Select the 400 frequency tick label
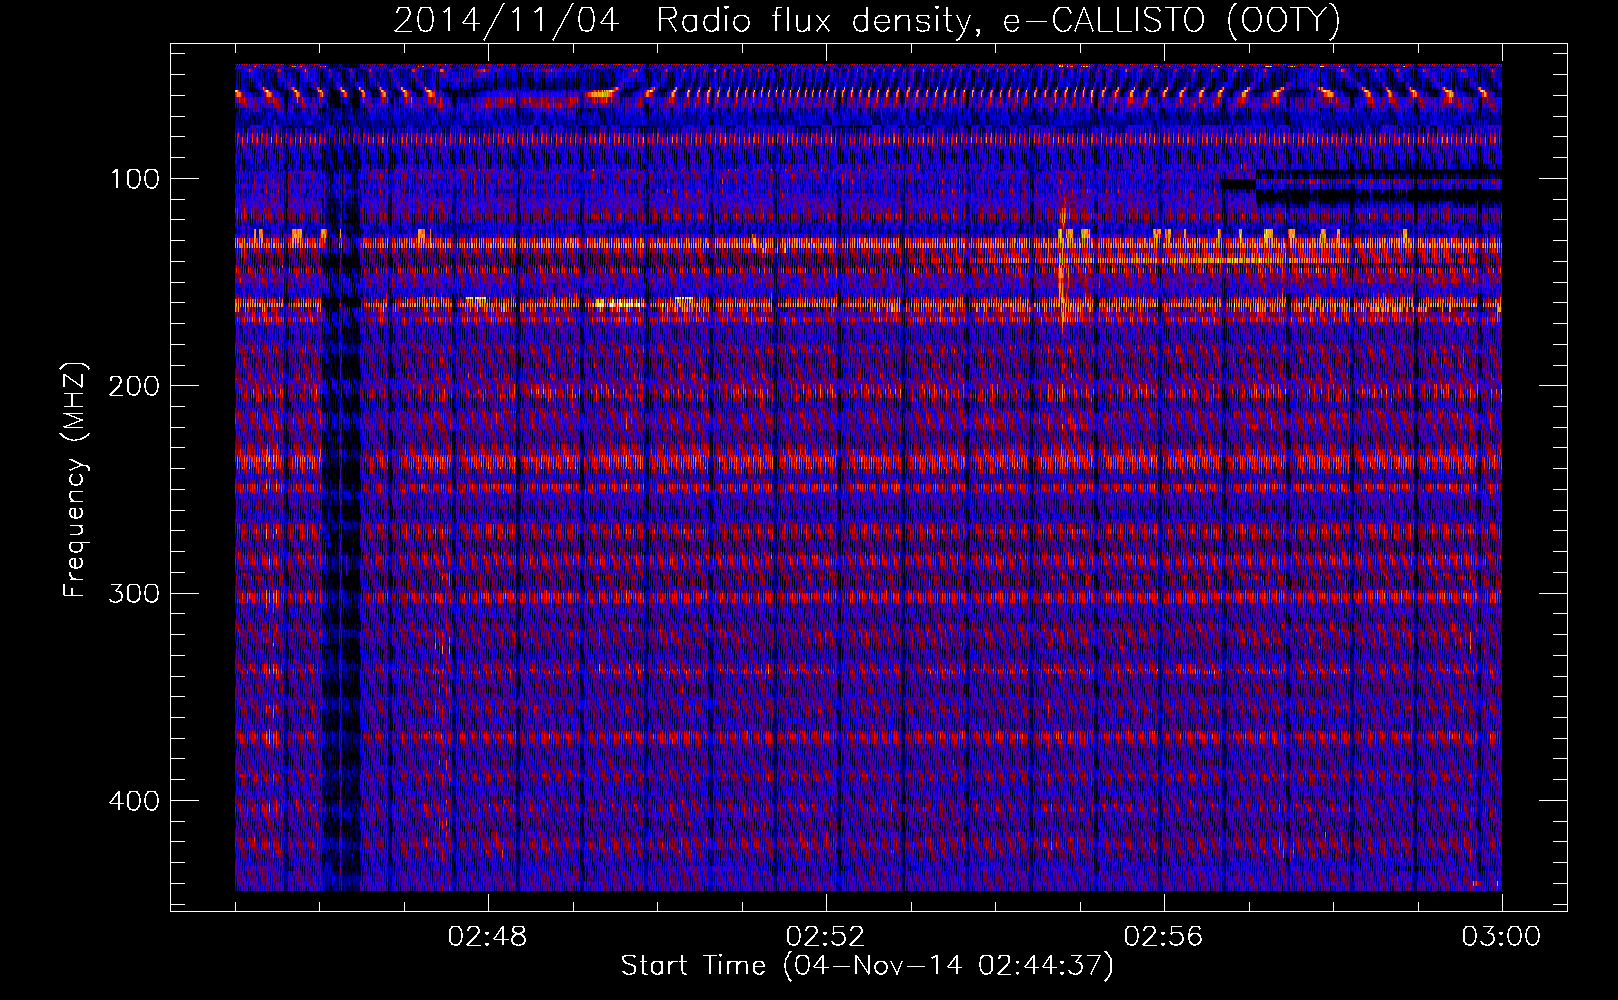This screenshot has height=1000, width=1618. click(x=134, y=801)
